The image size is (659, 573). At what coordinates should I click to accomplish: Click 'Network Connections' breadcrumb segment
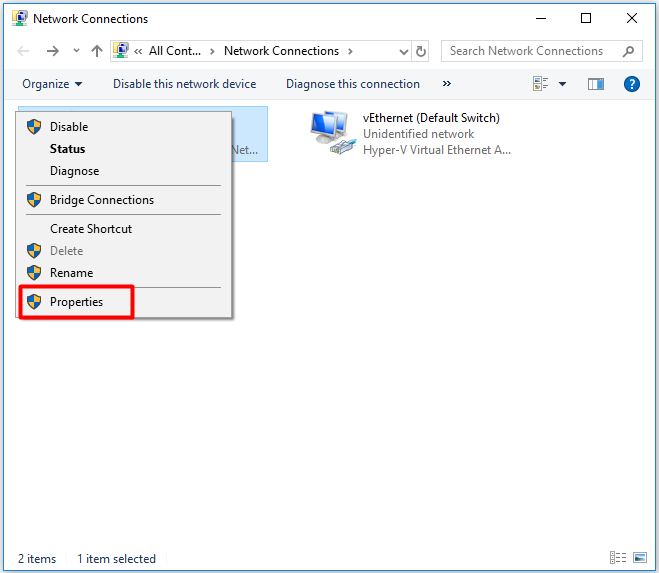point(281,51)
